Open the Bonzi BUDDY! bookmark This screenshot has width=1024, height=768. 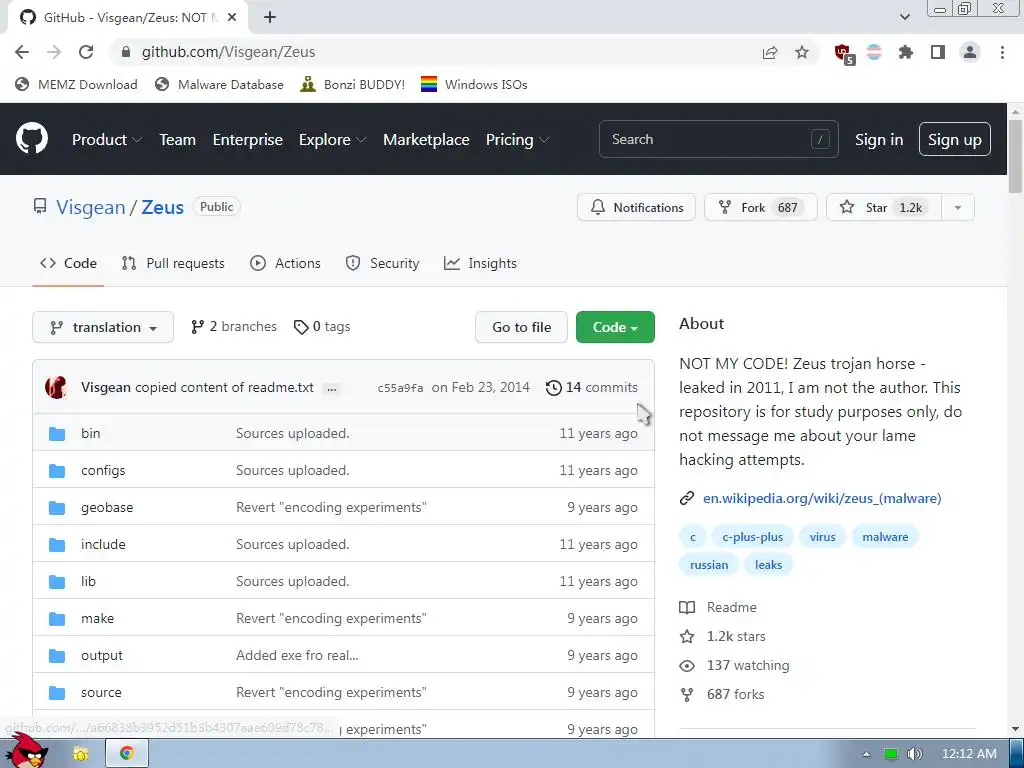pos(352,84)
